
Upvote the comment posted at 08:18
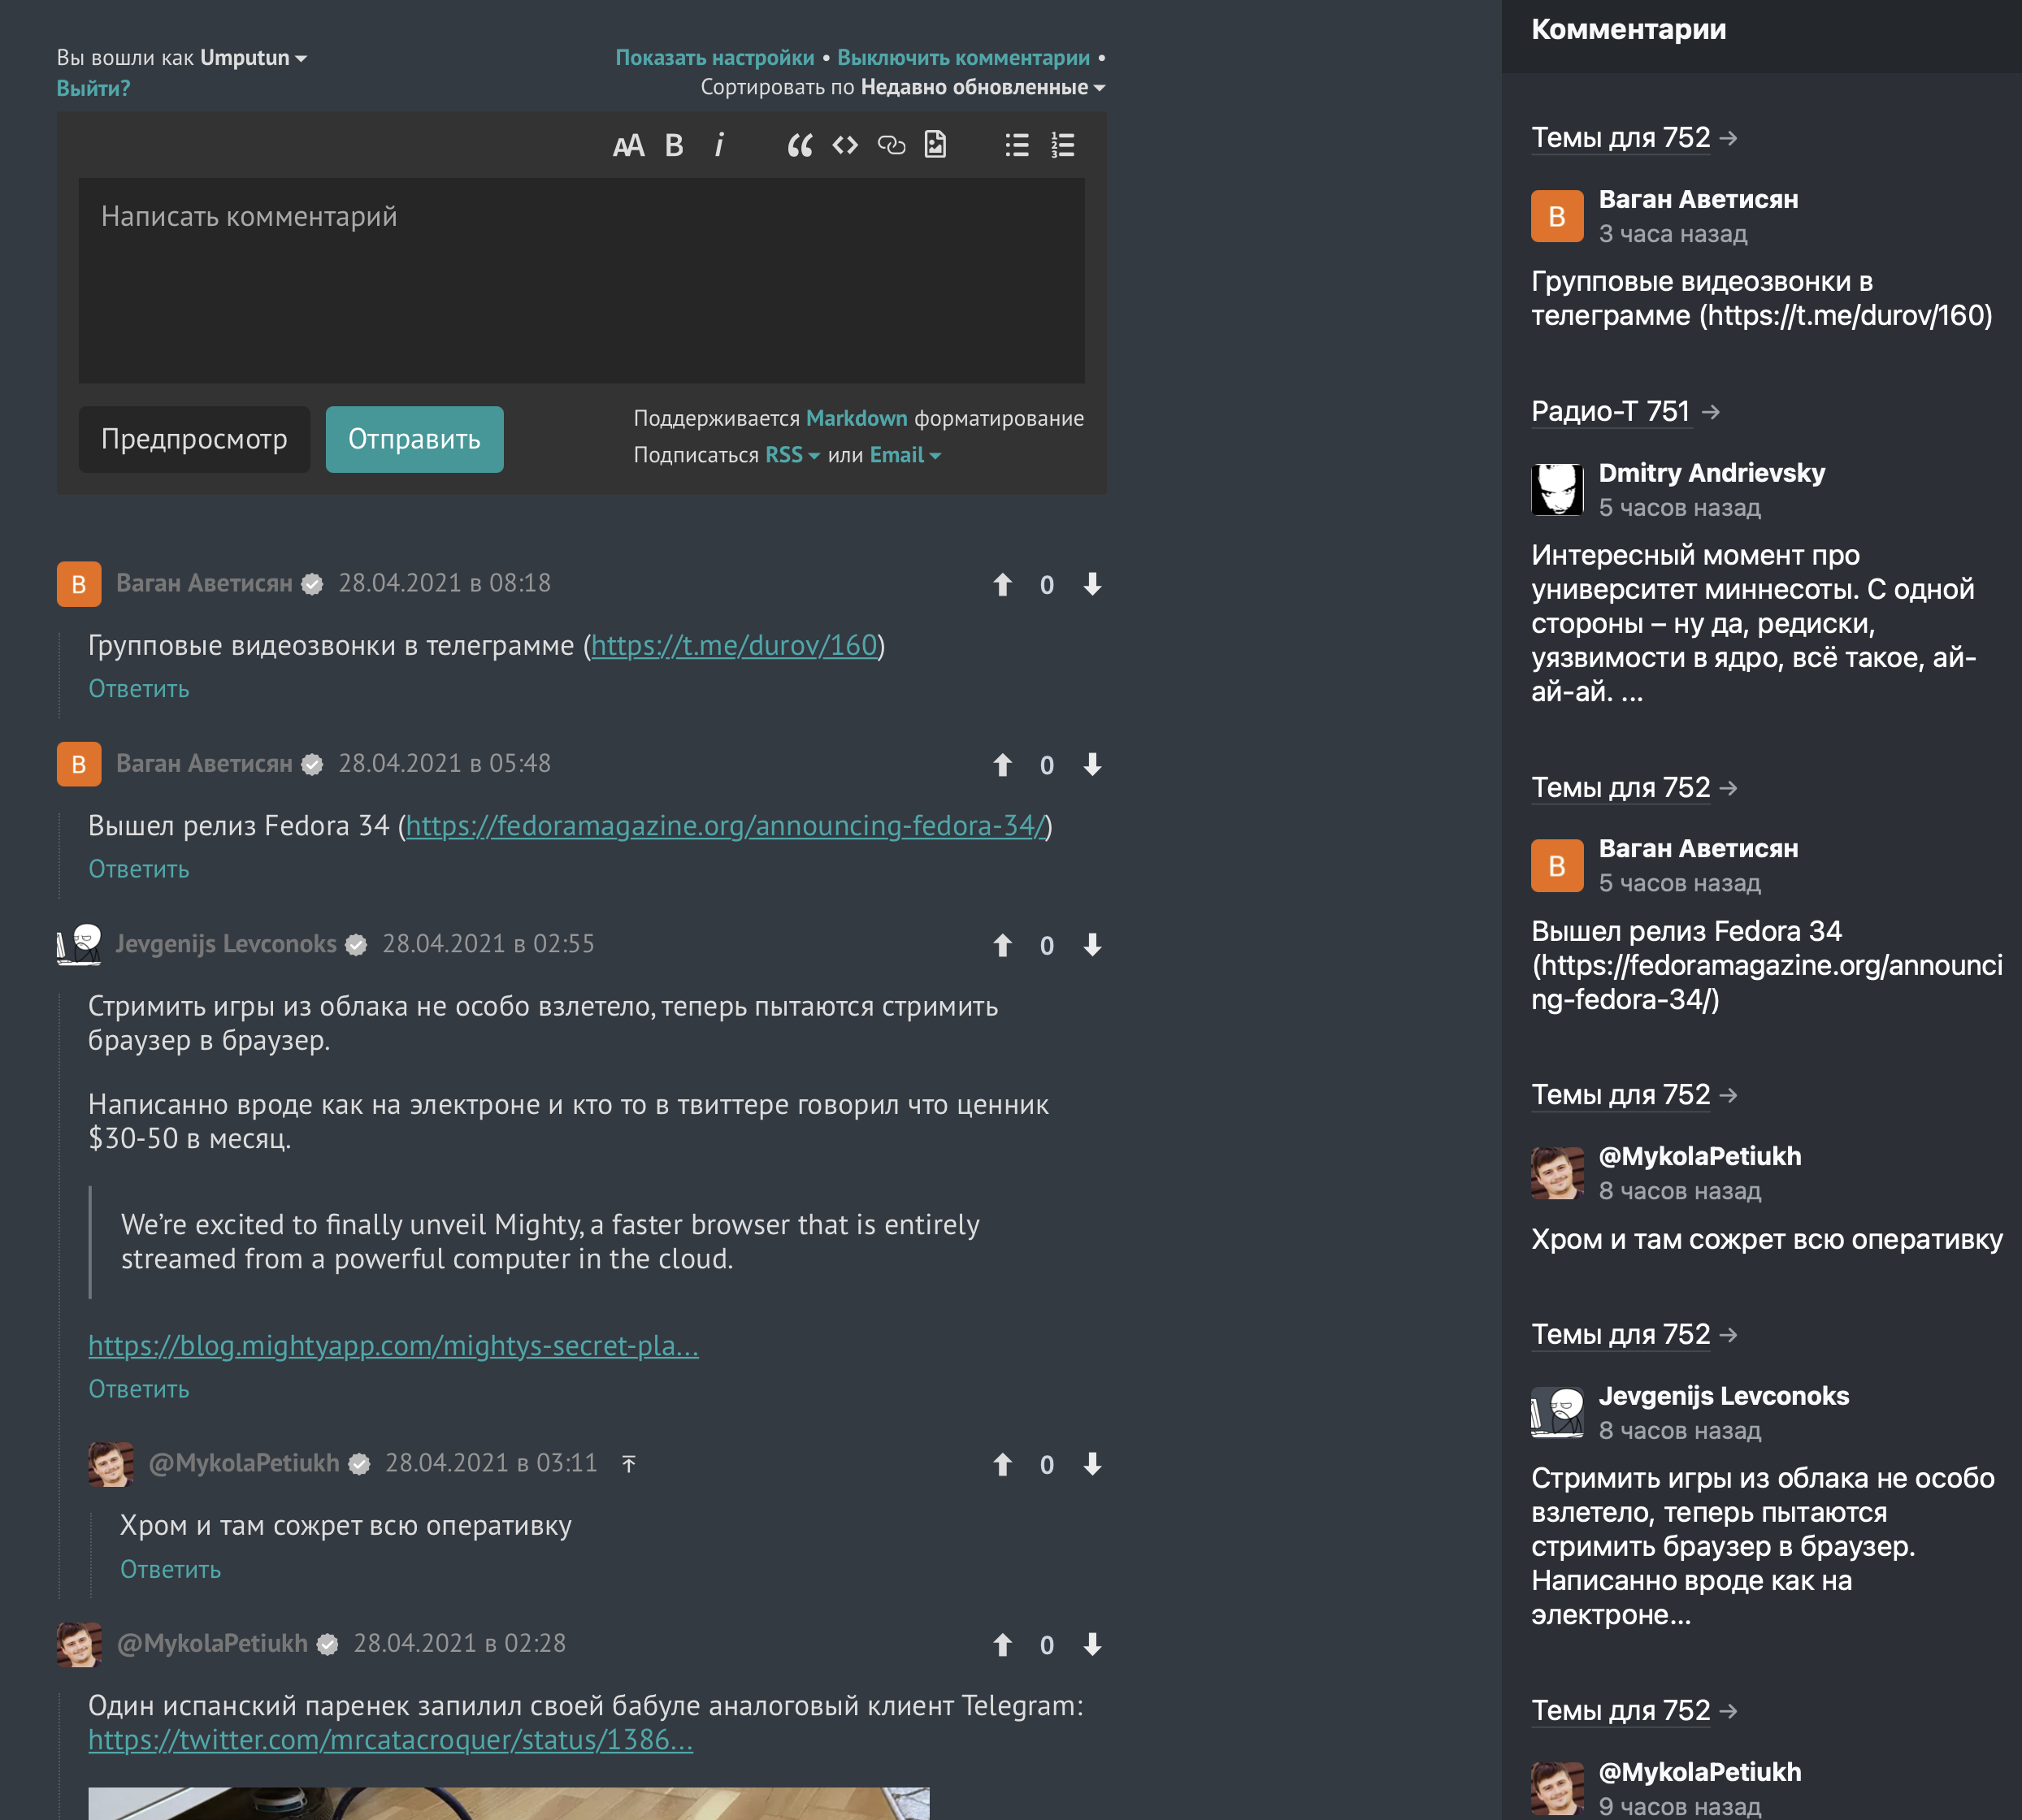click(x=1002, y=585)
